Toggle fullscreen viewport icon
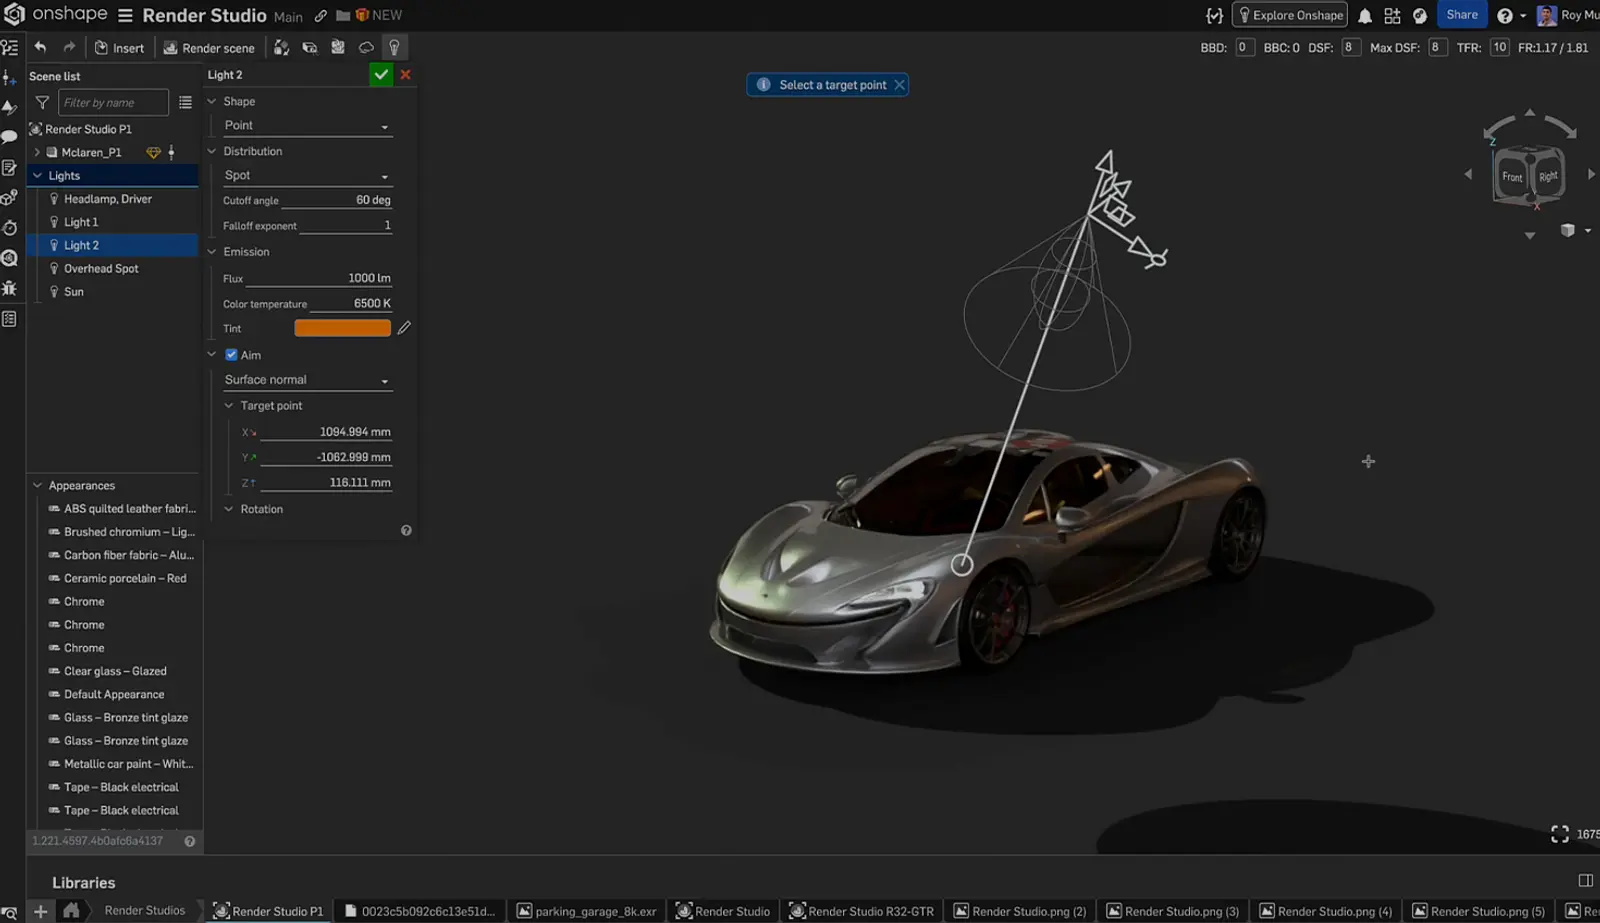 1559,834
